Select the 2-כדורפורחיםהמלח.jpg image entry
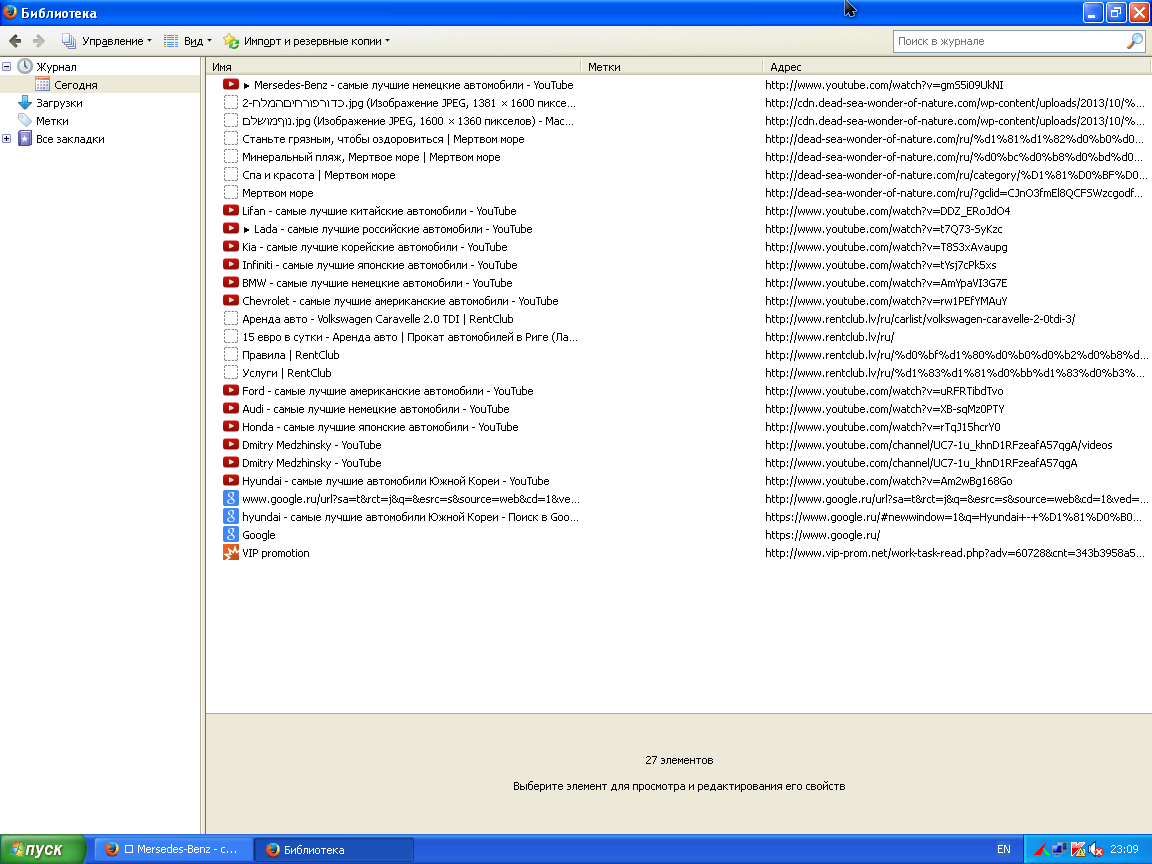Viewport: 1152px width, 864px height. tap(408, 103)
